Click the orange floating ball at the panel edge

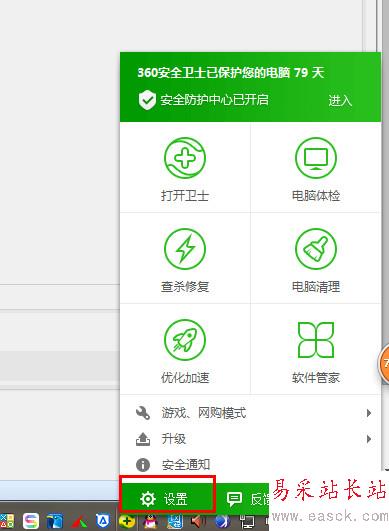coord(384,364)
